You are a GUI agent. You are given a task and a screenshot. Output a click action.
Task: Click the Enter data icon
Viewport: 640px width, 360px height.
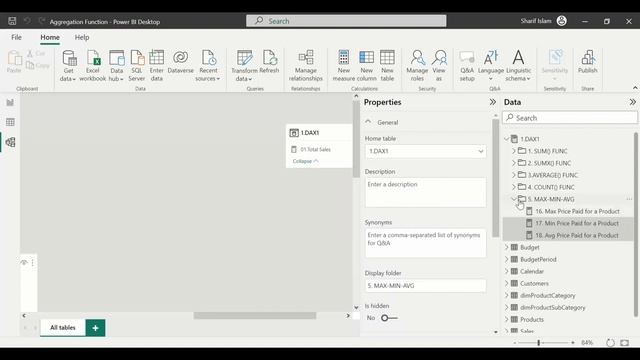click(157, 58)
